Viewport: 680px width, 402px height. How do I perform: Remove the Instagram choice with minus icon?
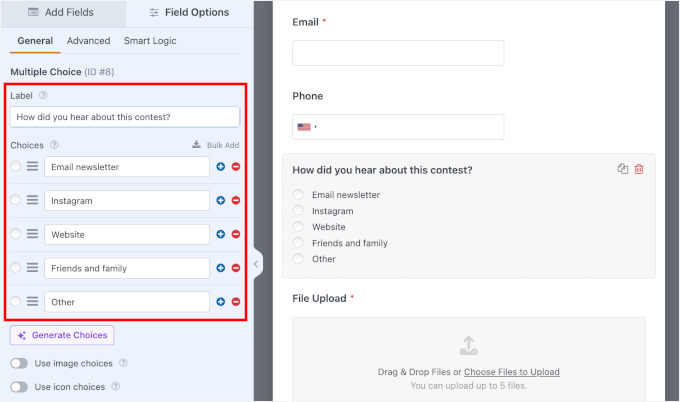click(x=236, y=201)
